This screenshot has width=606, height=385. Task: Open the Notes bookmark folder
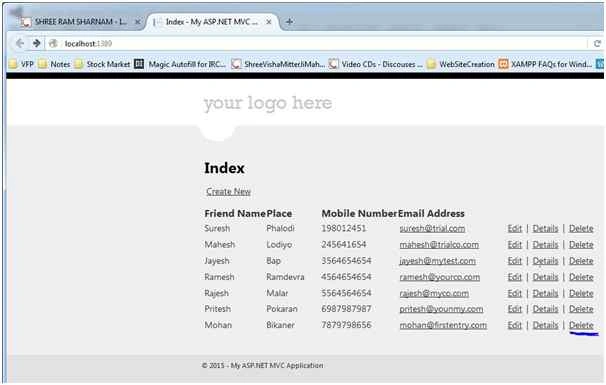pos(54,64)
